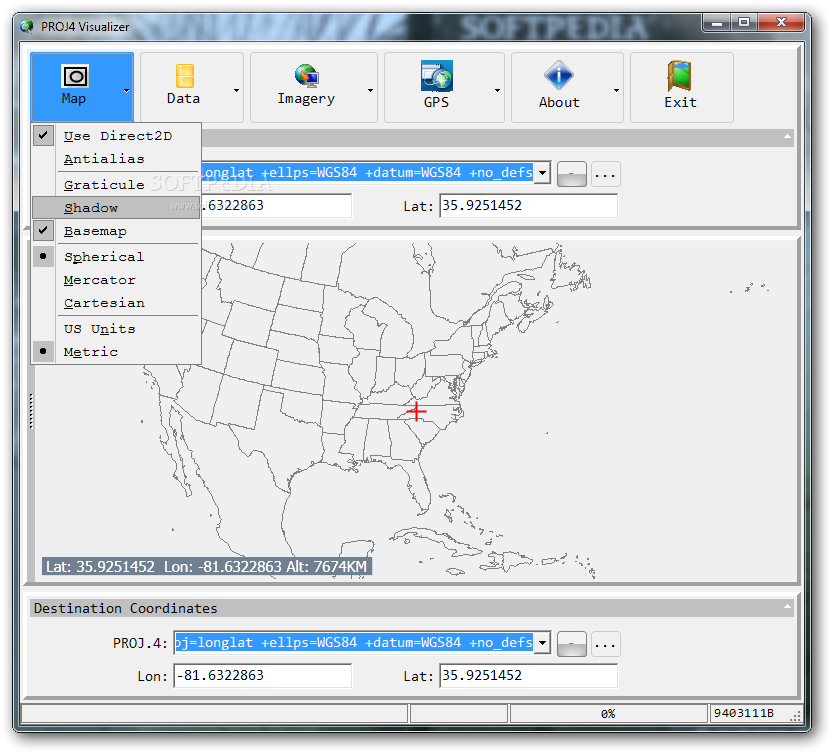Collapse the source coordinates panel arrow
Screen dimensions: 832x753
click(787, 137)
